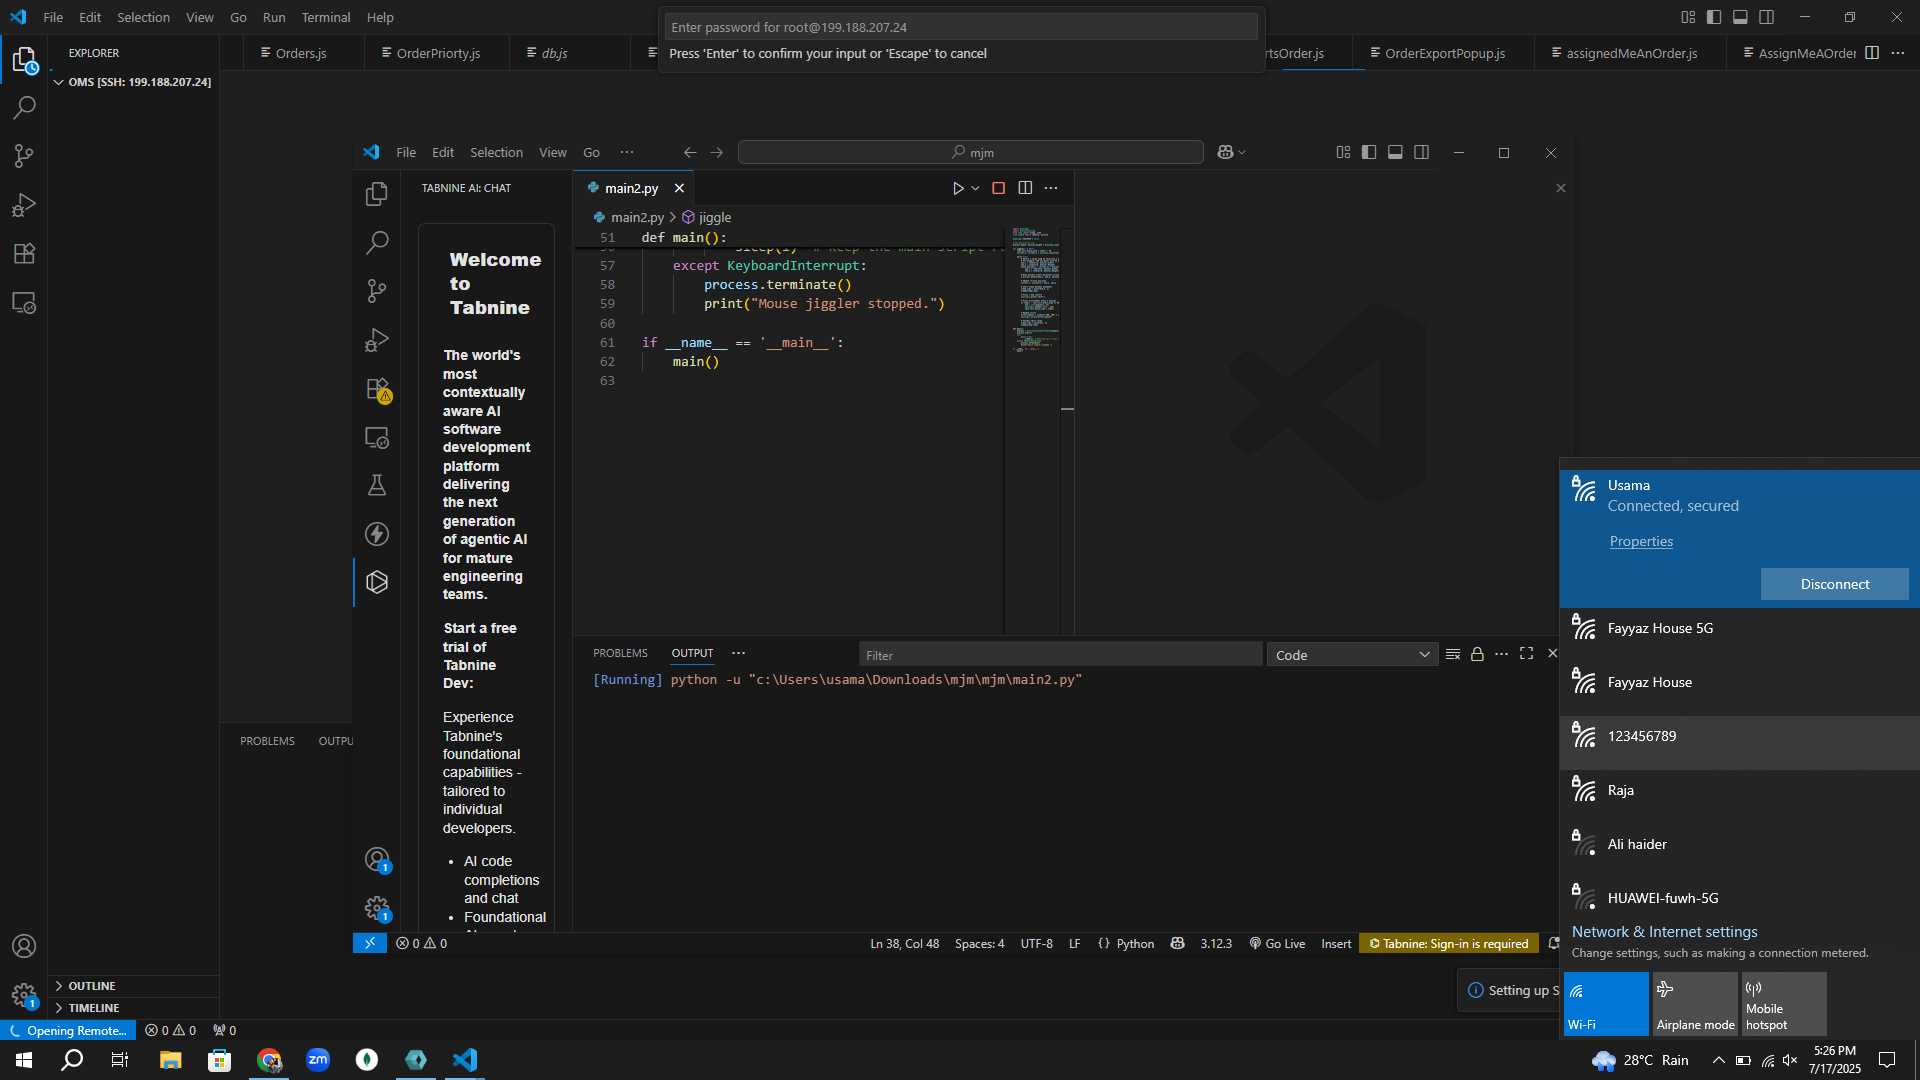Toggle primary sidebar in mjm window title bar
Viewport: 1920px width, 1080px height.
(x=1369, y=152)
